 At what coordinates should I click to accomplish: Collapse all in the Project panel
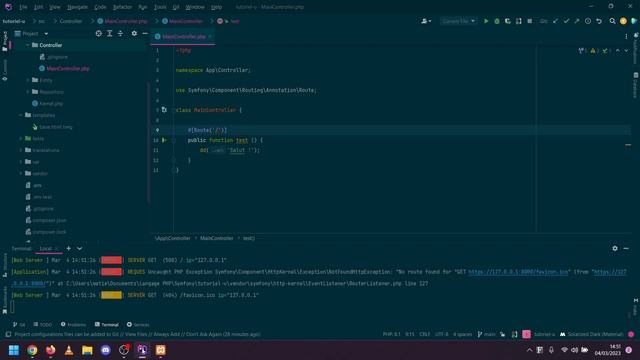[x=120, y=33]
